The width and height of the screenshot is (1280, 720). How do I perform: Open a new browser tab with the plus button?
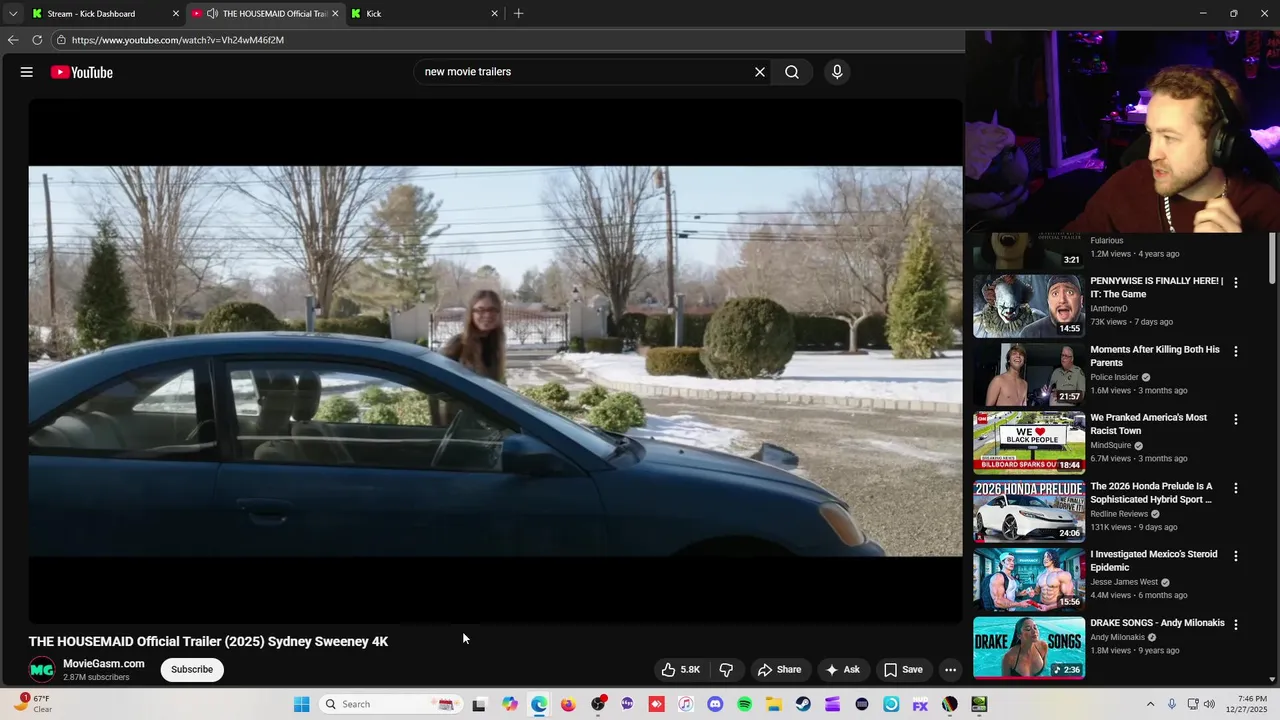point(518,14)
